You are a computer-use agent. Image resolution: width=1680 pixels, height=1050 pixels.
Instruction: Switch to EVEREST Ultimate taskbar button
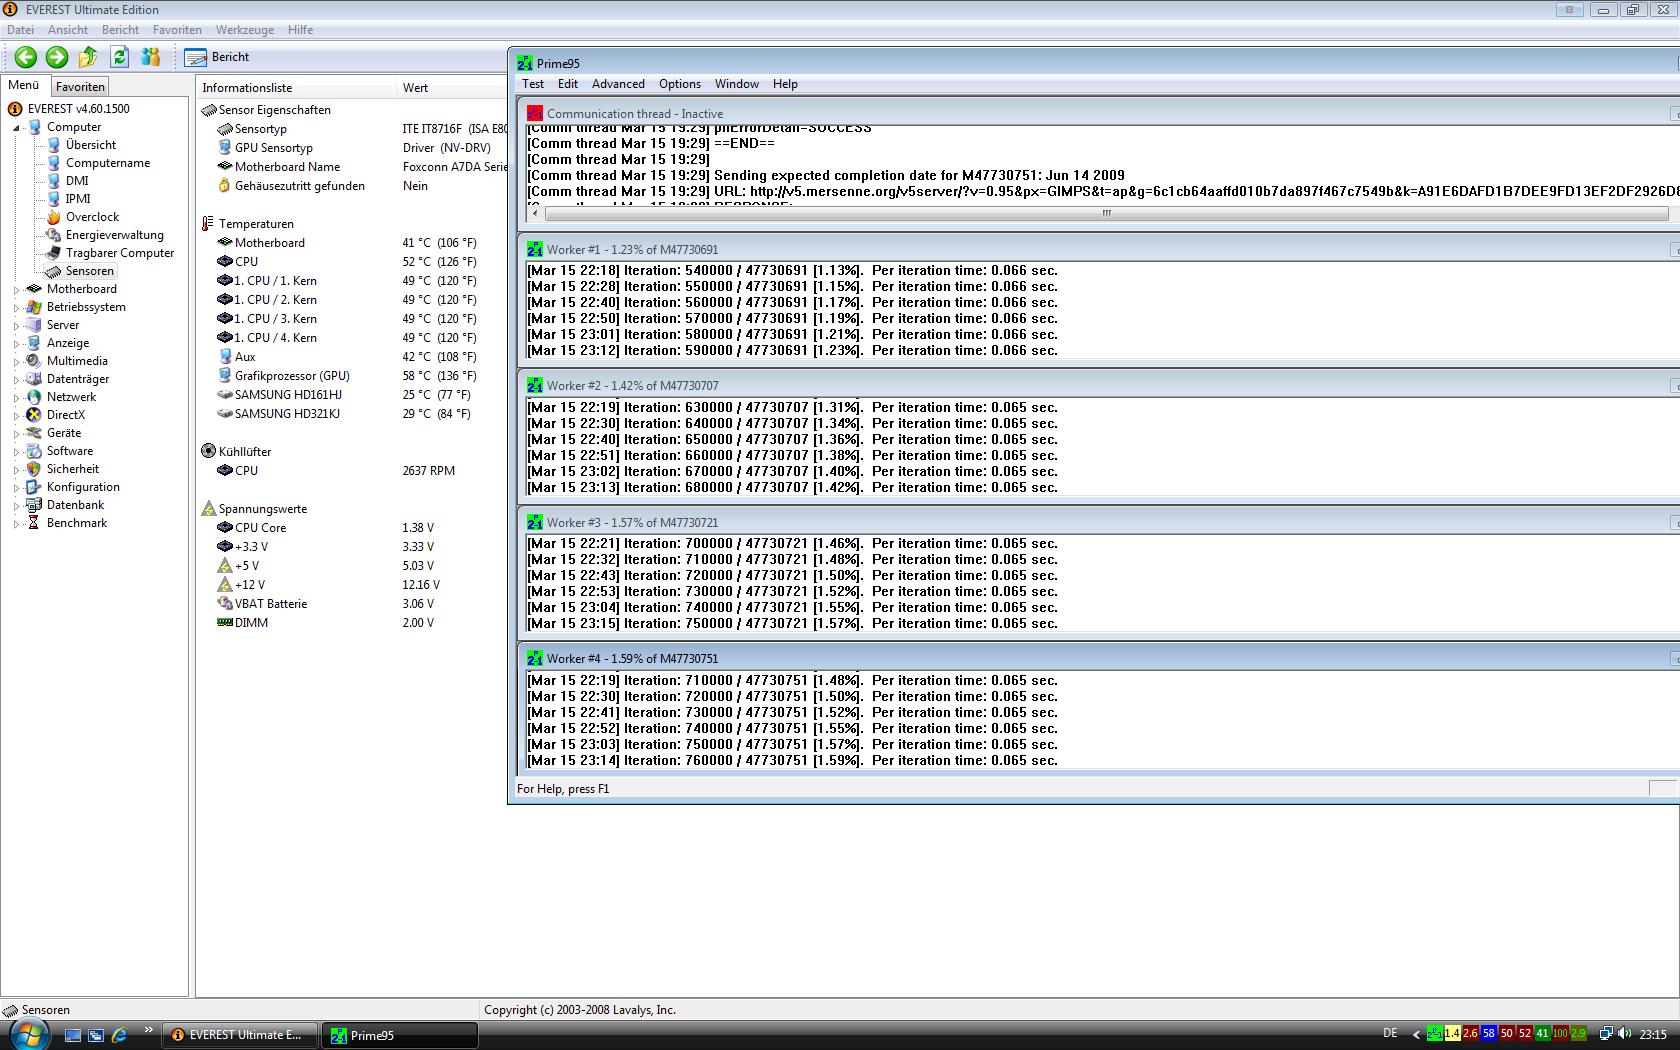240,1035
